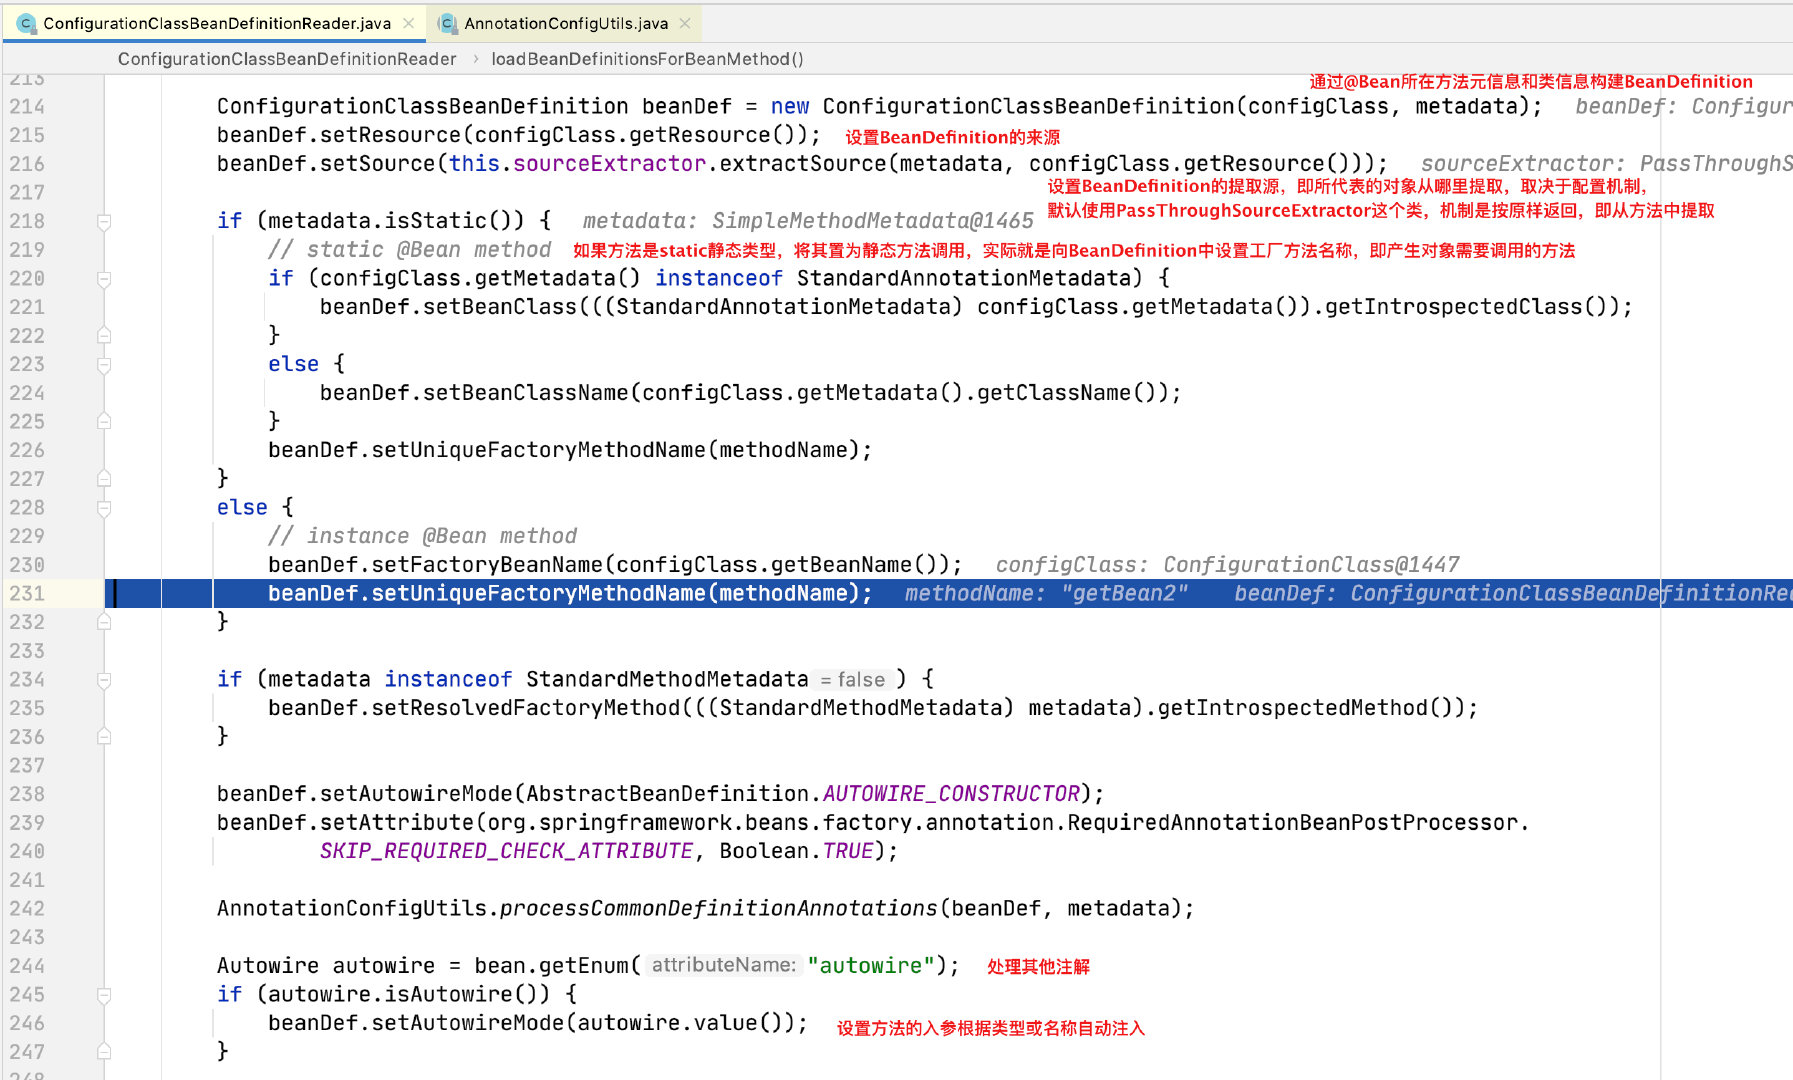Click processCommonDefinitionAnnotations method call
This screenshot has height=1080, width=1793.
[x=718, y=909]
